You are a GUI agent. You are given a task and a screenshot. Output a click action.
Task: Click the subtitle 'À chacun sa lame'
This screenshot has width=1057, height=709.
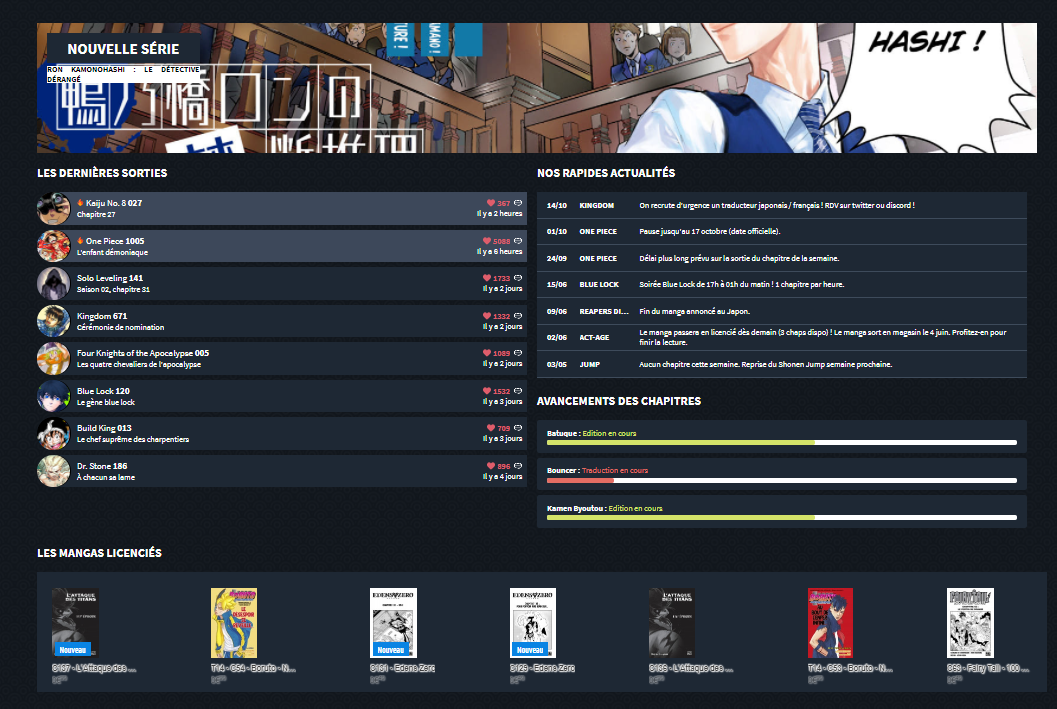click(x=106, y=477)
